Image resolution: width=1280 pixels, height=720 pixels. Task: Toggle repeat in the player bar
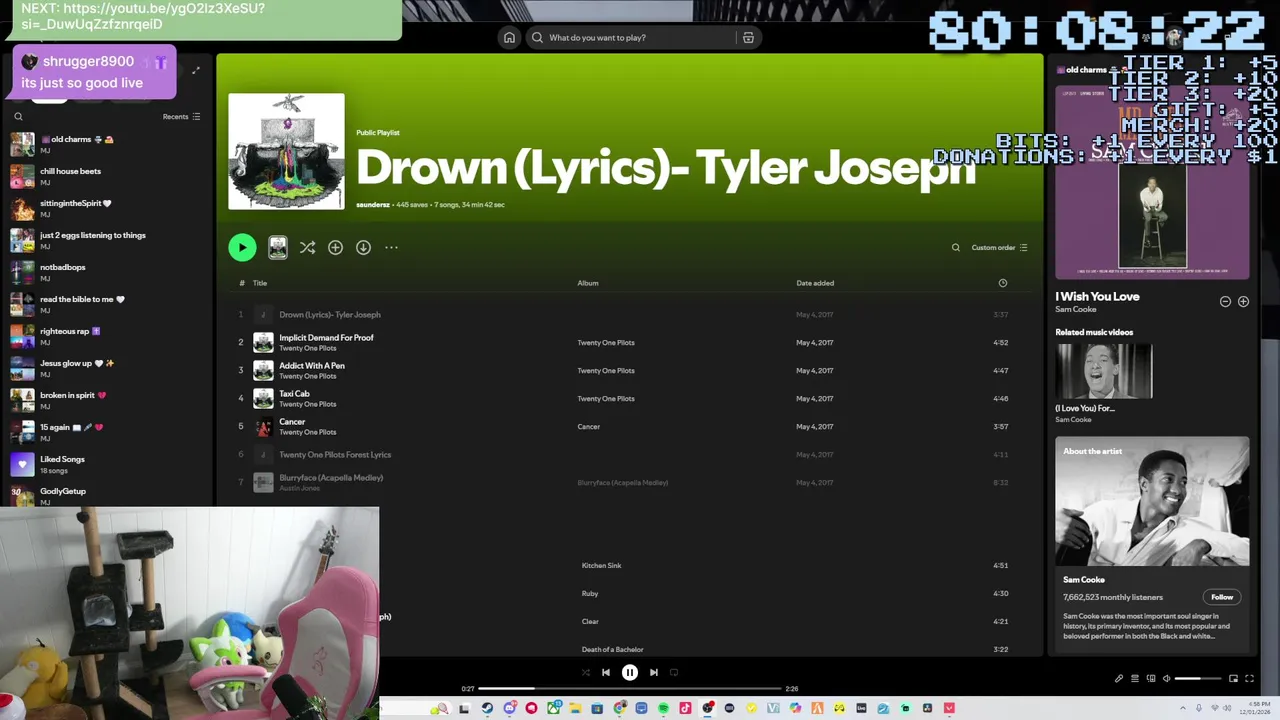click(674, 673)
